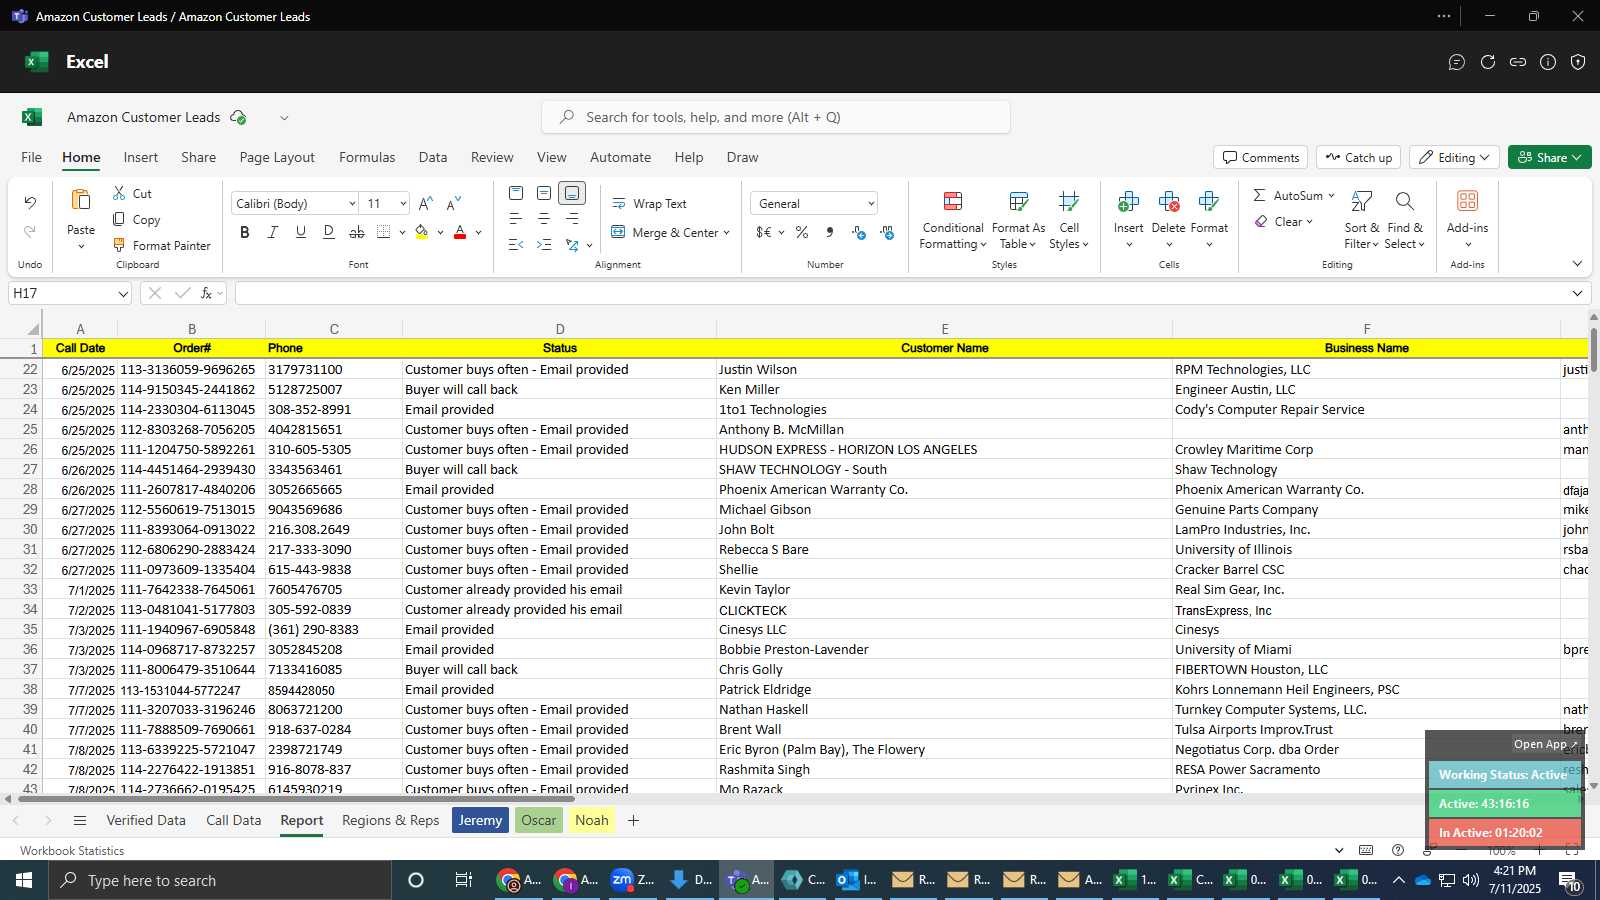Toggle Underline formatting
Viewport: 1600px width, 900px height.
click(x=301, y=232)
